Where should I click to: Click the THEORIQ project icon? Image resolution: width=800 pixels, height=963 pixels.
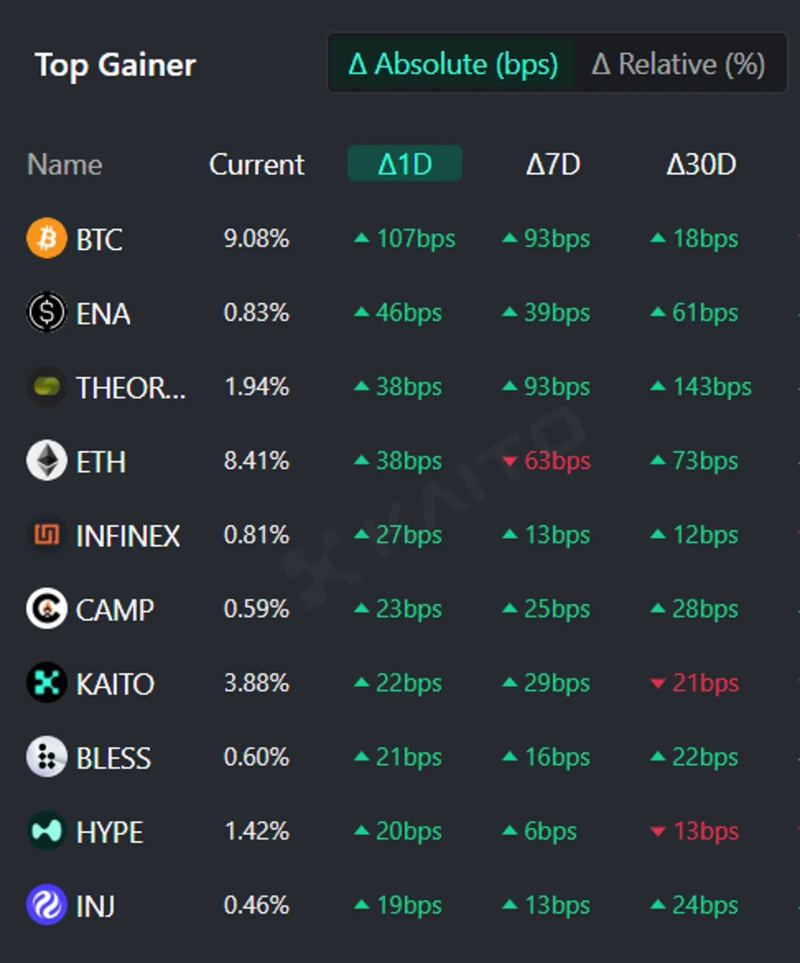[x=46, y=387]
